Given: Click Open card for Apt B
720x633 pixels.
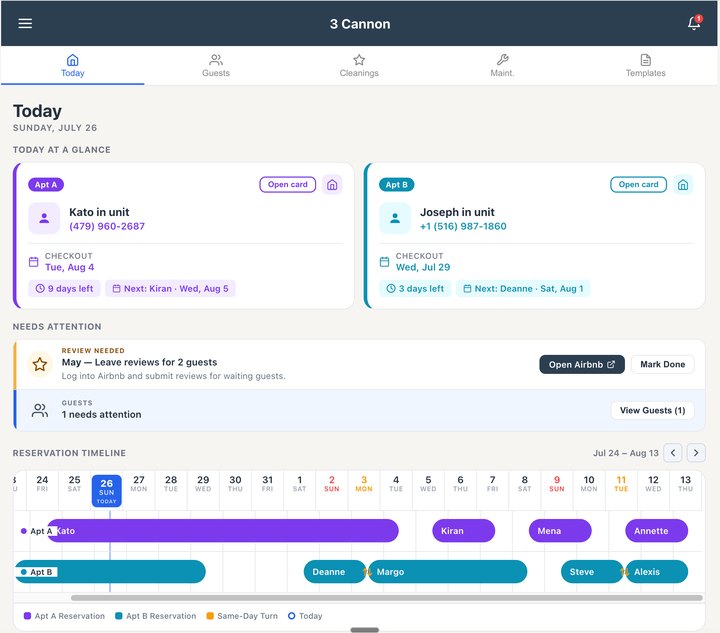Looking at the screenshot, I should click(638, 185).
